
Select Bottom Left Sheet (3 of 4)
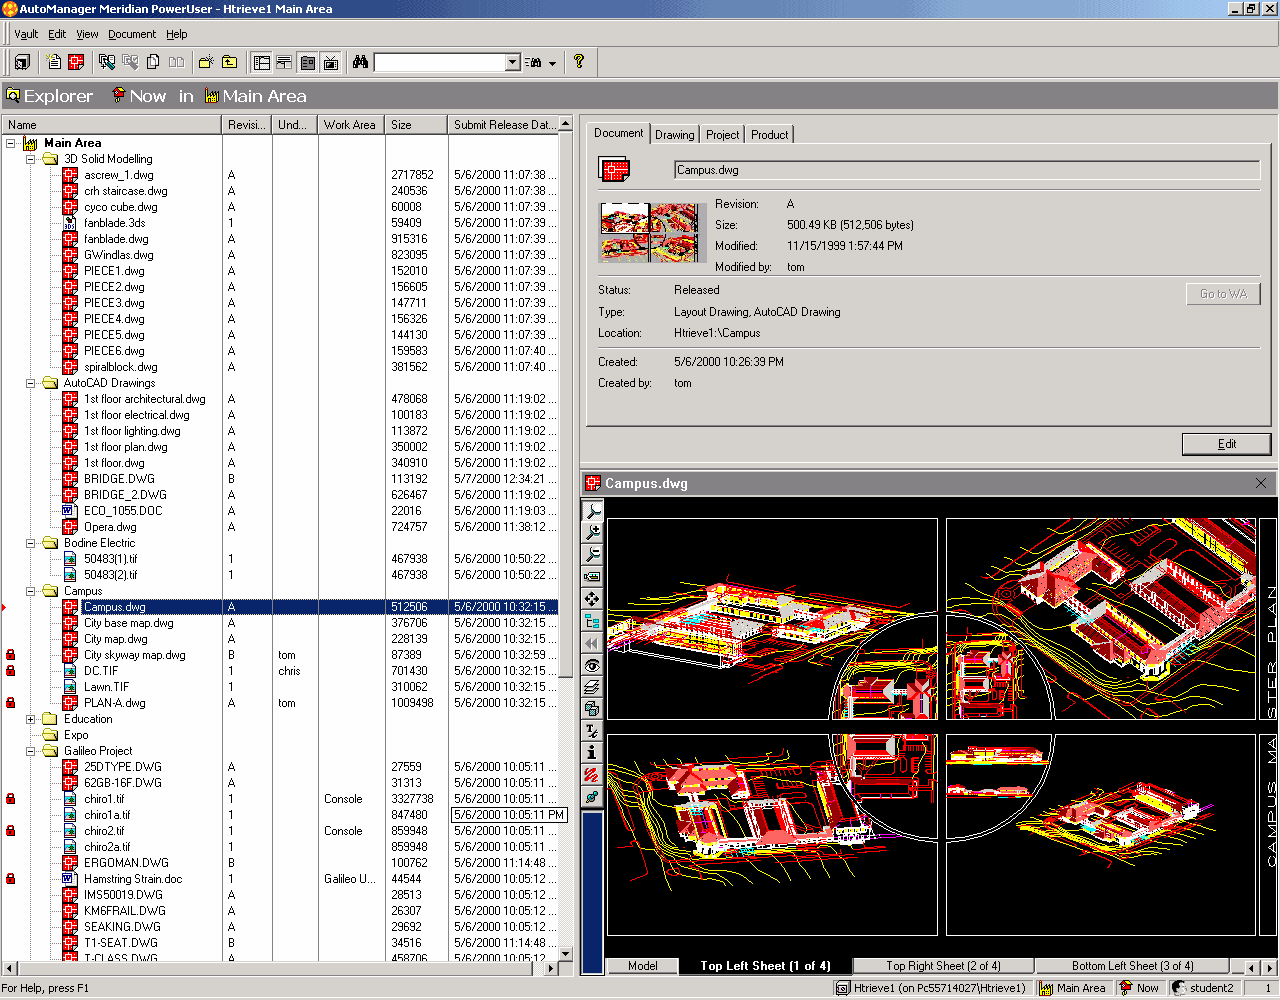pos(1132,966)
